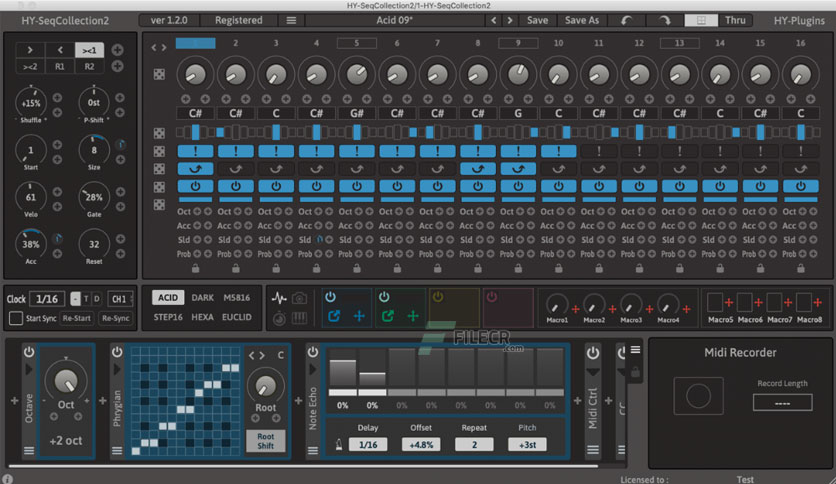Add Macro1 assignment with red plus
The width and height of the screenshot is (836, 484).
(x=575, y=309)
